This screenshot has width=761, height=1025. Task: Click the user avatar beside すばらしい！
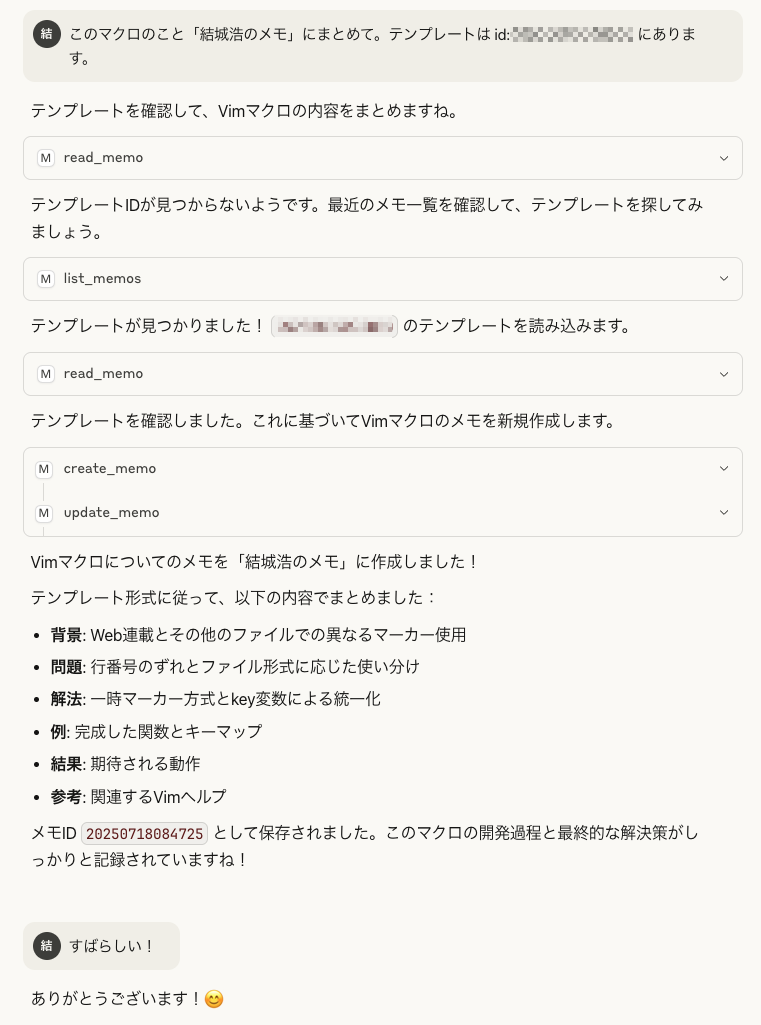pos(46,945)
